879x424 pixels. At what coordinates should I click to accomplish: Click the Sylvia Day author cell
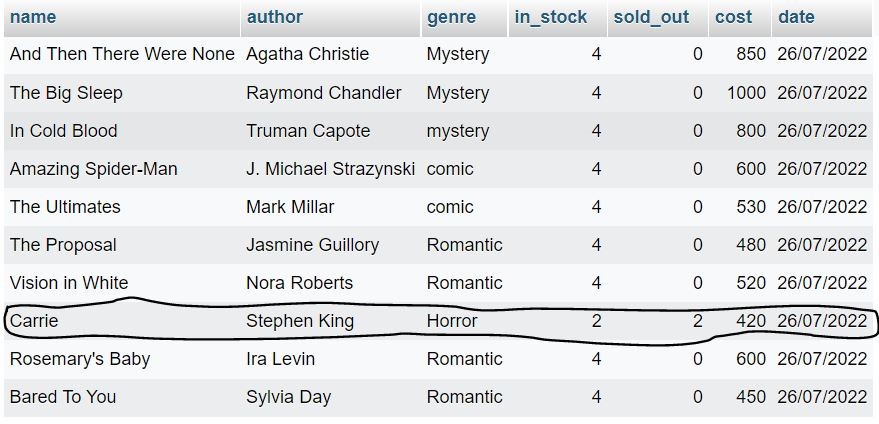coord(288,397)
